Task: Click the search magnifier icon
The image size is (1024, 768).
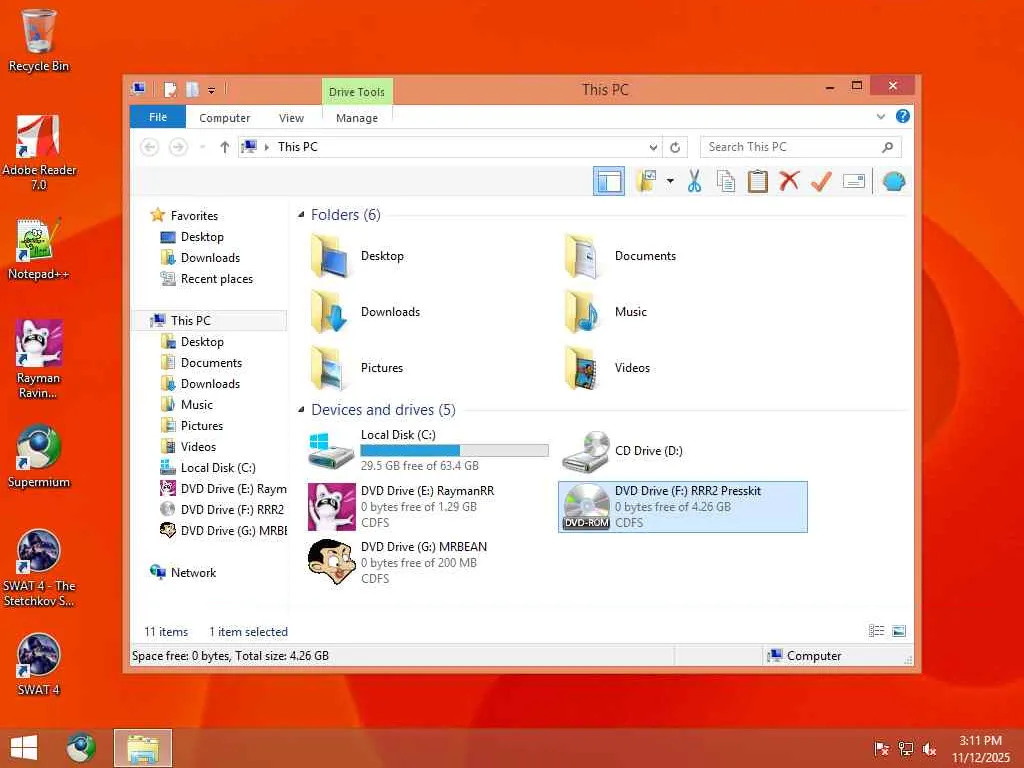Action: pyautogui.click(x=887, y=147)
